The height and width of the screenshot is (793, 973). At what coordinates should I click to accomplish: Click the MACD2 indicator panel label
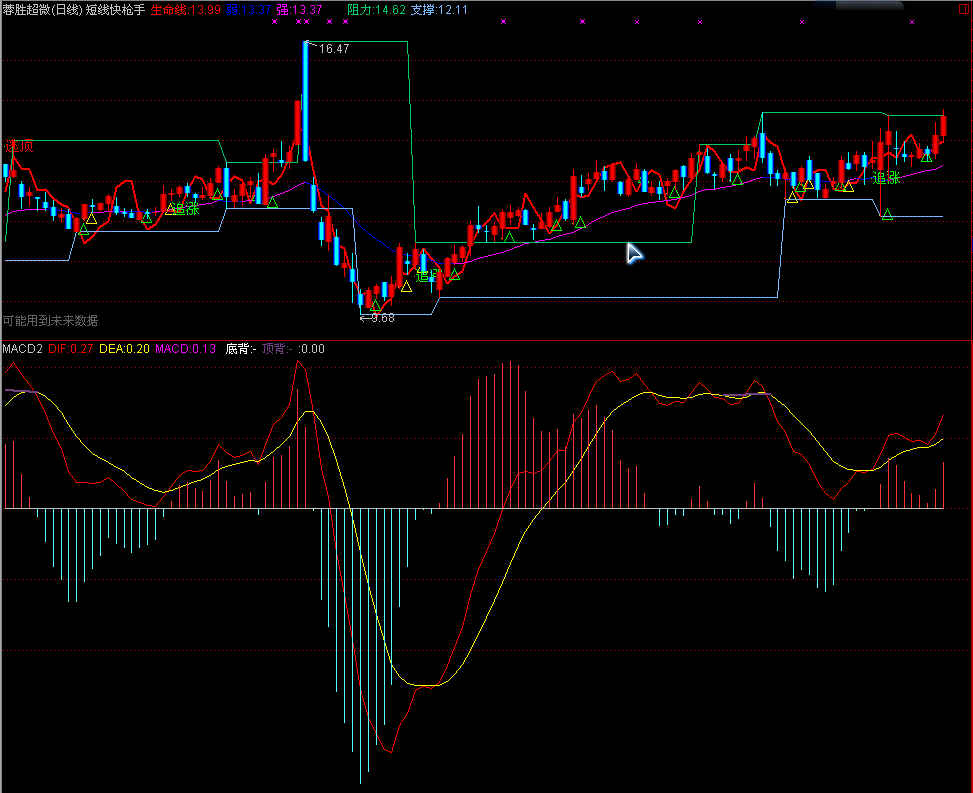tap(22, 349)
